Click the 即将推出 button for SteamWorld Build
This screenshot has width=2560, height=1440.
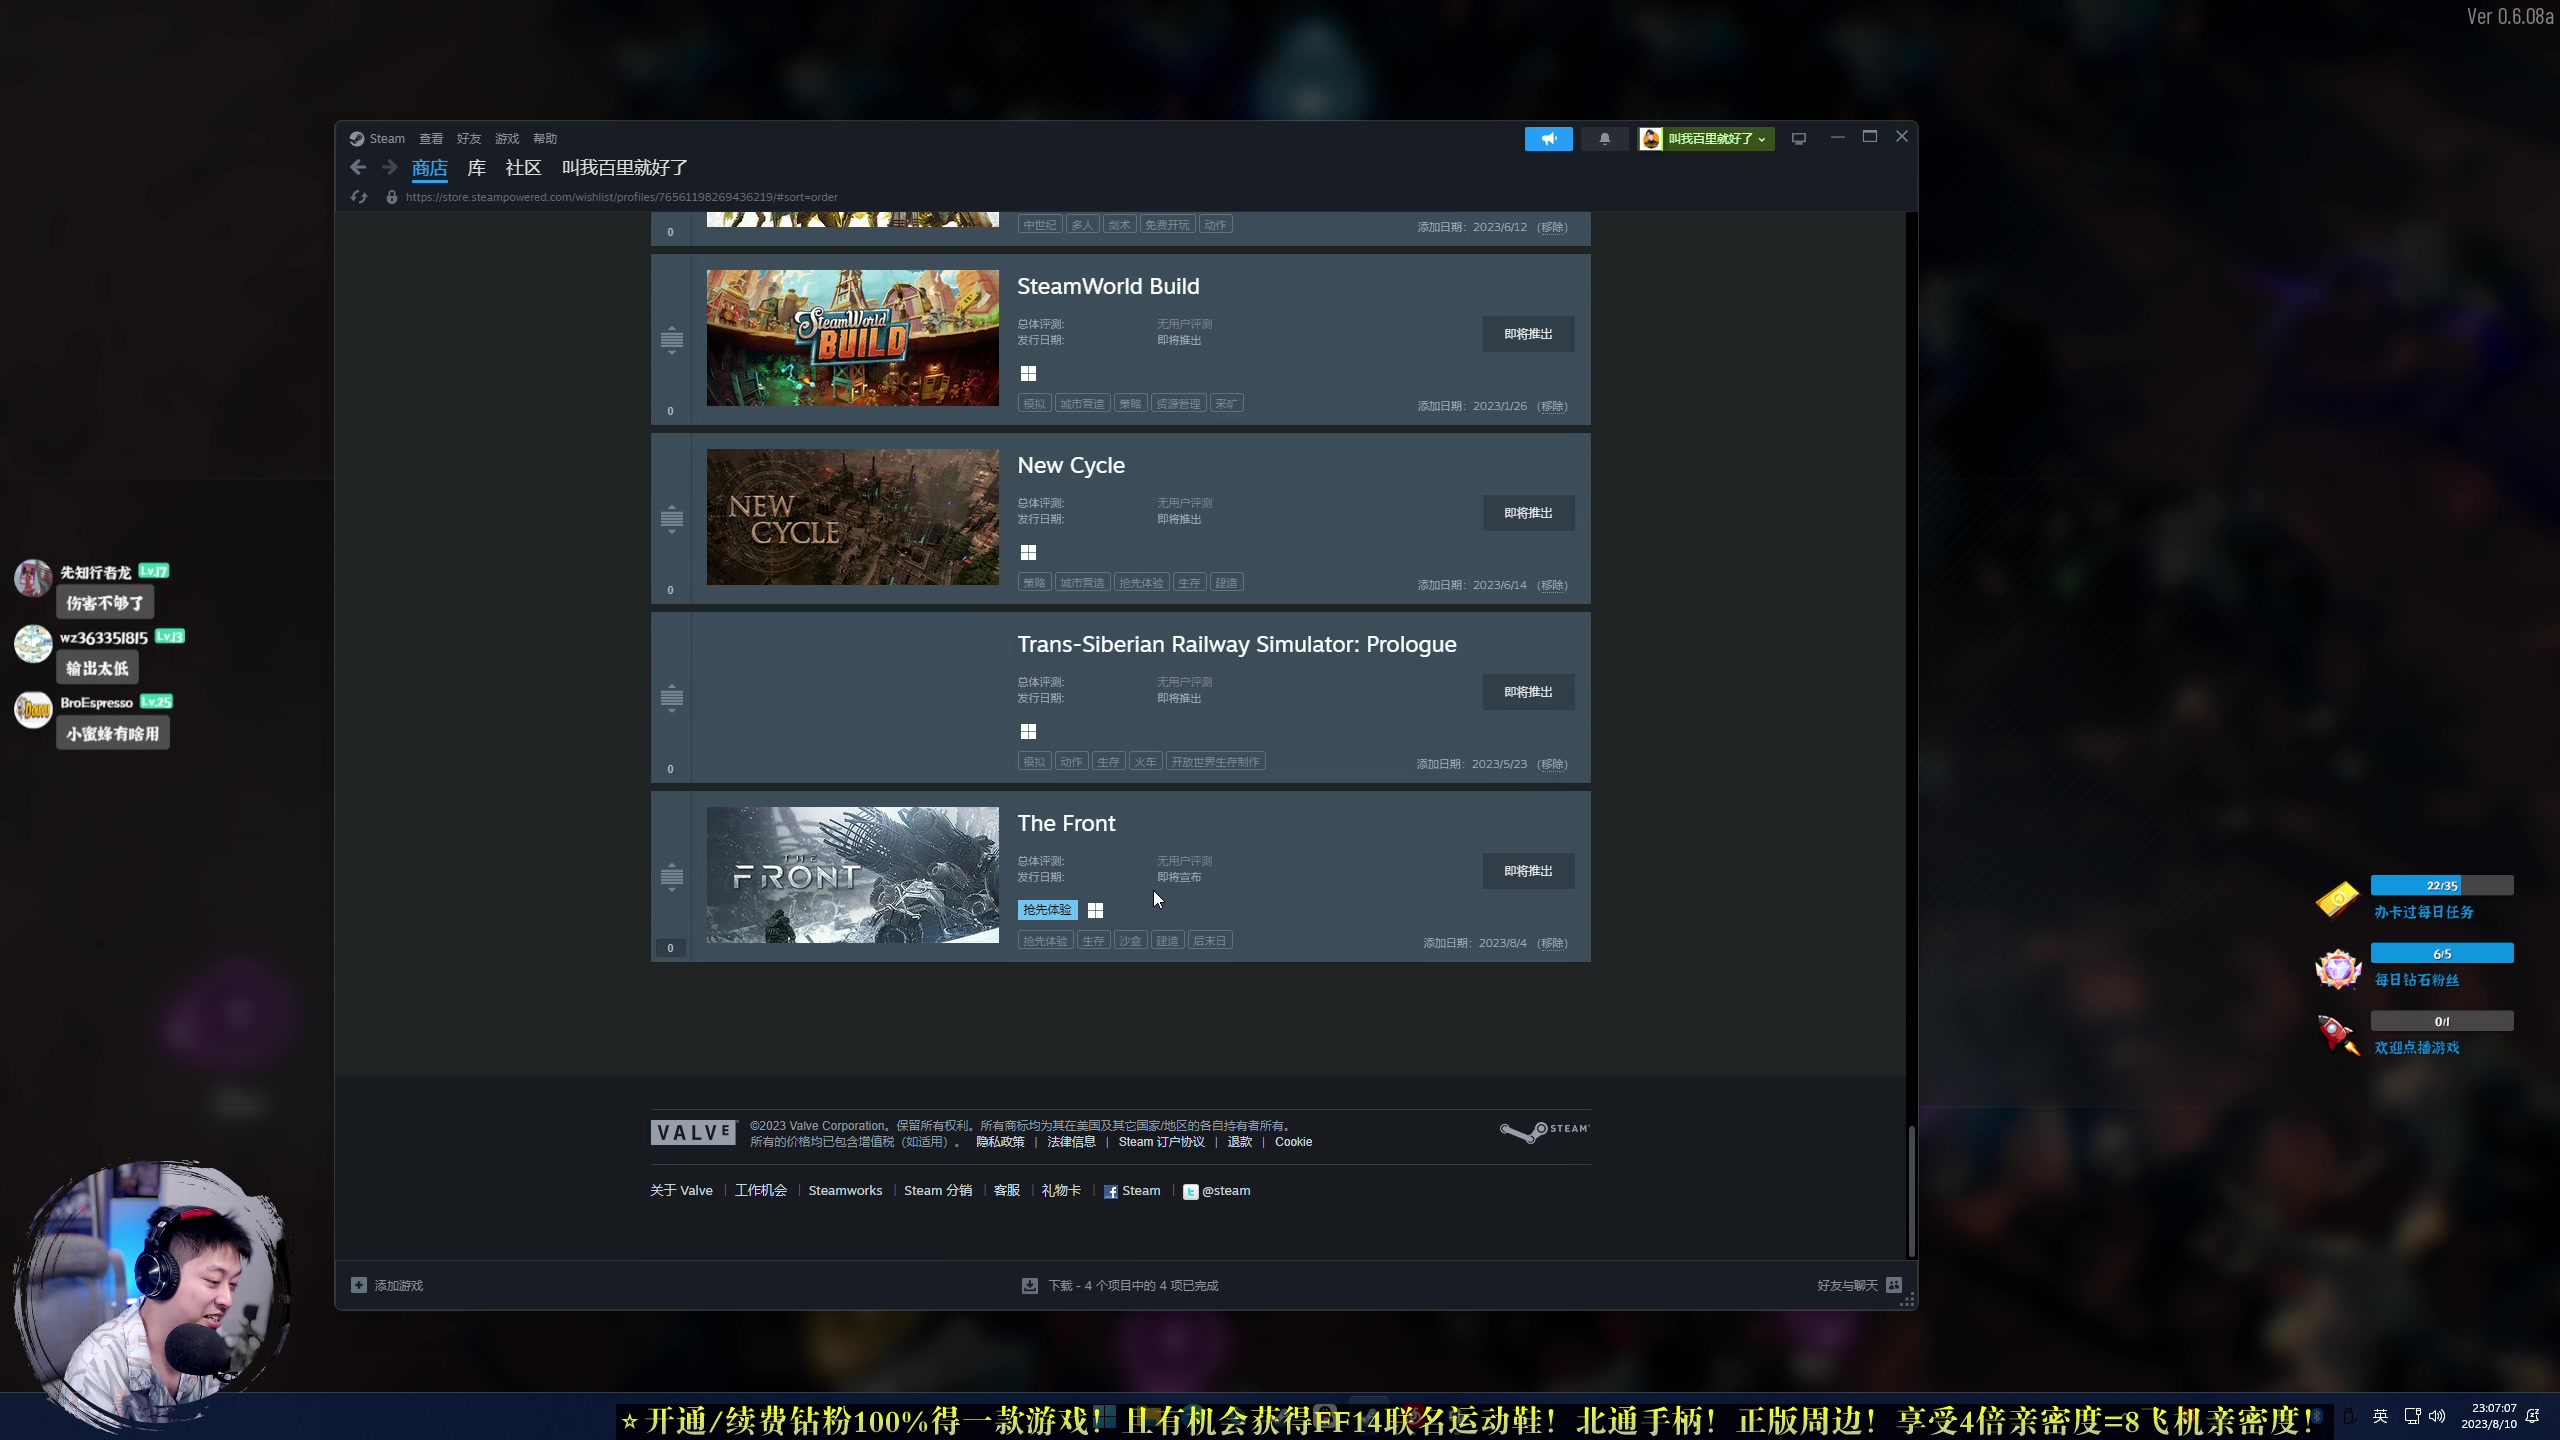tap(1528, 334)
